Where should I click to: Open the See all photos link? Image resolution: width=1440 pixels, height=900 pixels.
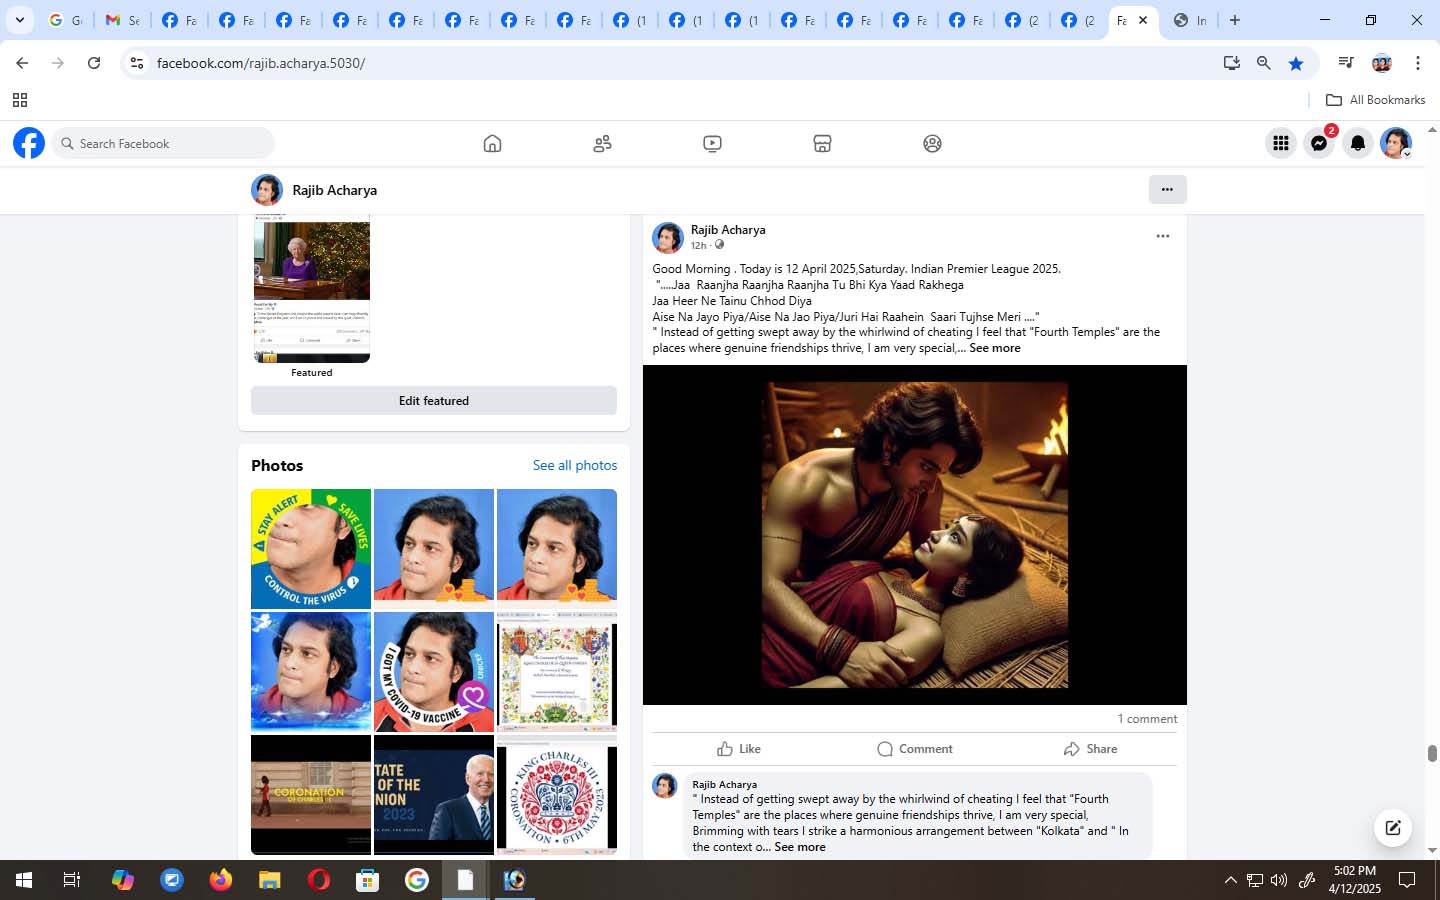[575, 465]
